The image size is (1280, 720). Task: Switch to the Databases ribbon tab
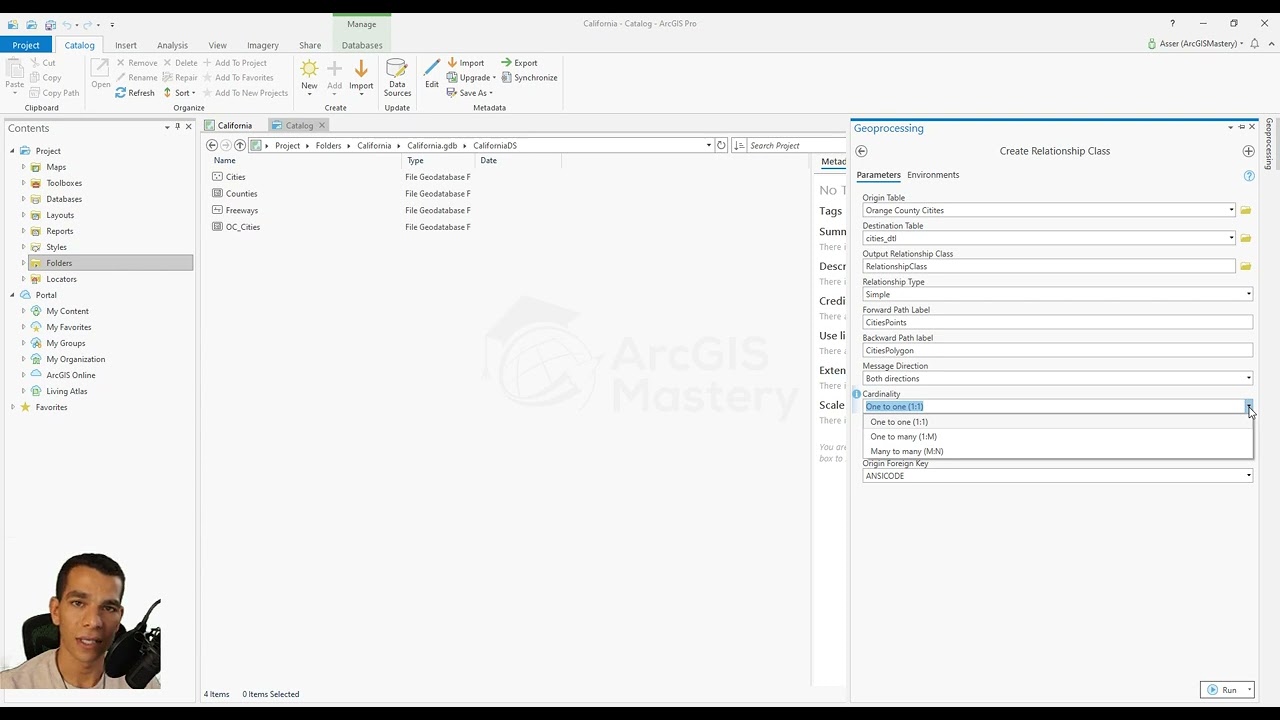coord(362,45)
